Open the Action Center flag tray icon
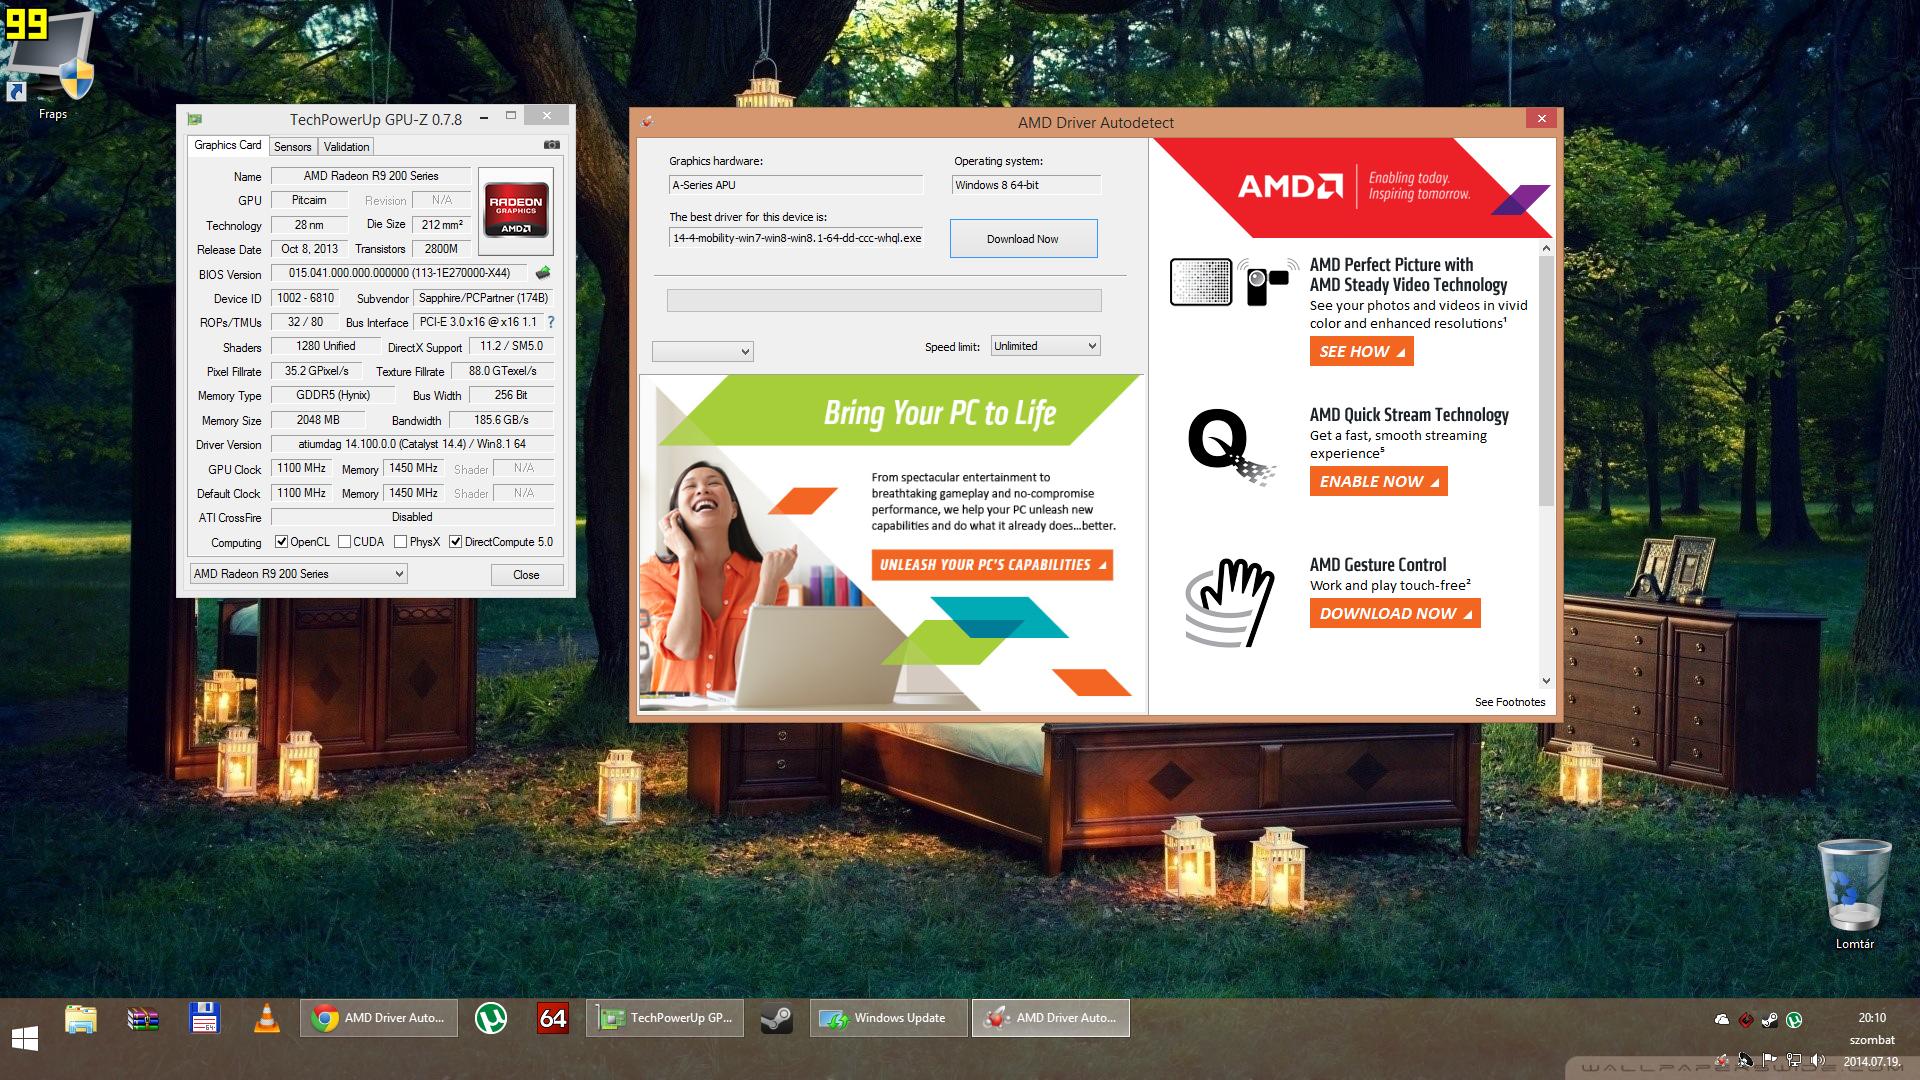 point(1769,1060)
